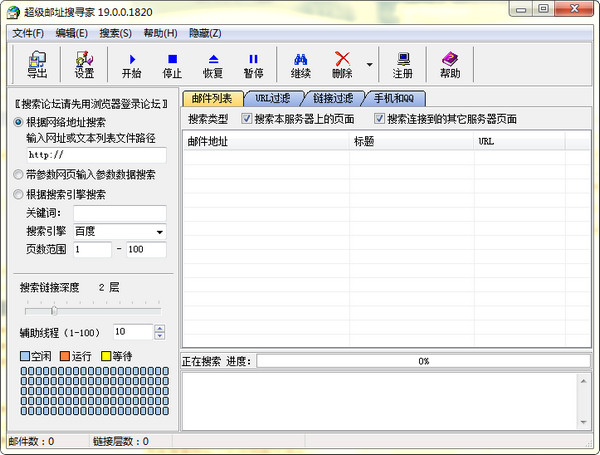
Task: Expand the 搜索引擎 百度 dropdown
Action: pyautogui.click(x=159, y=232)
